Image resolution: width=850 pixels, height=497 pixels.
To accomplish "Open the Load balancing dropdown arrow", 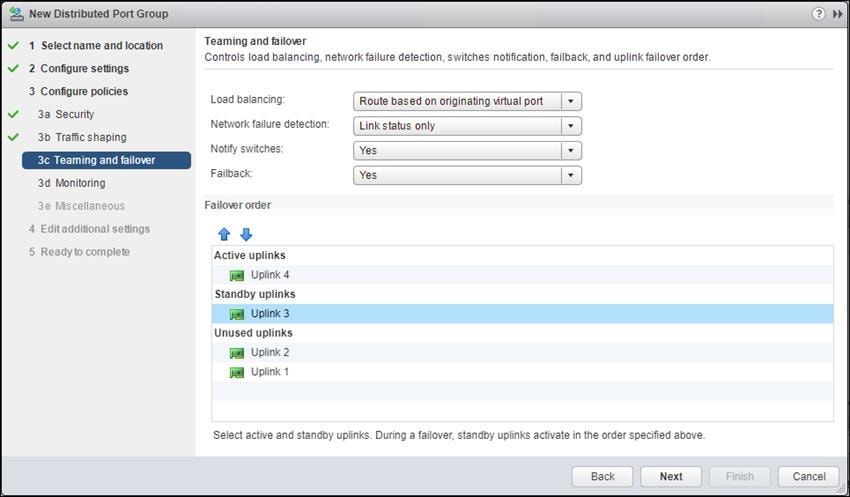I will (x=571, y=101).
